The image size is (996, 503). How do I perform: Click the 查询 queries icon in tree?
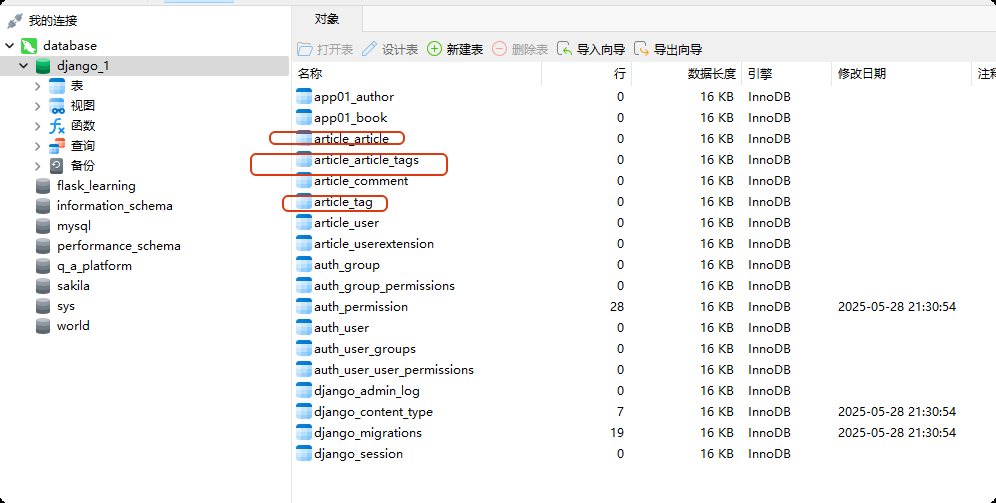coord(57,146)
